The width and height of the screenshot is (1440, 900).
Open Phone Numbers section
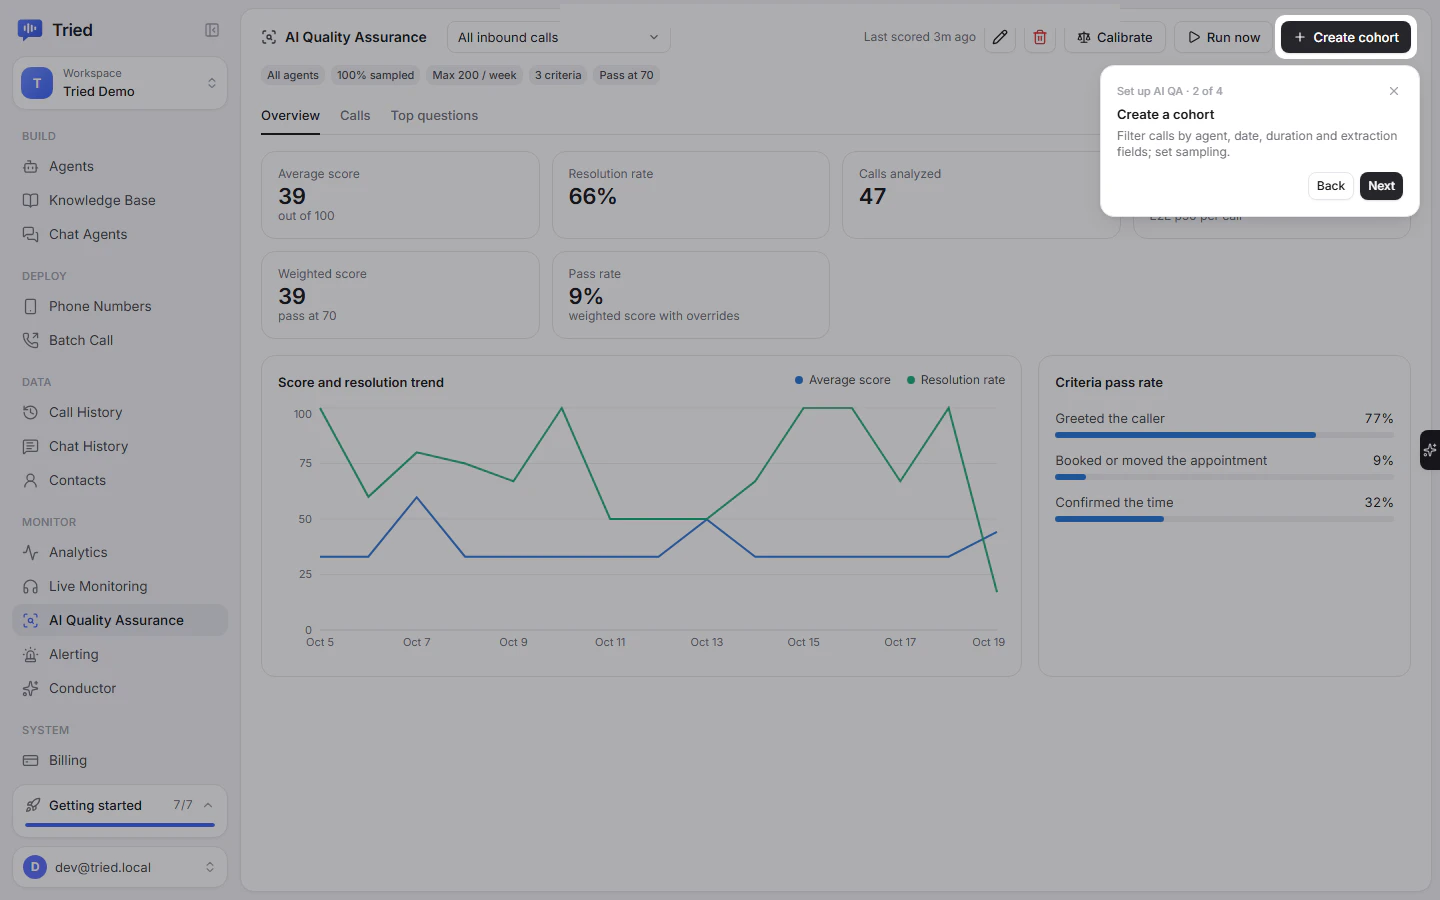click(120, 306)
